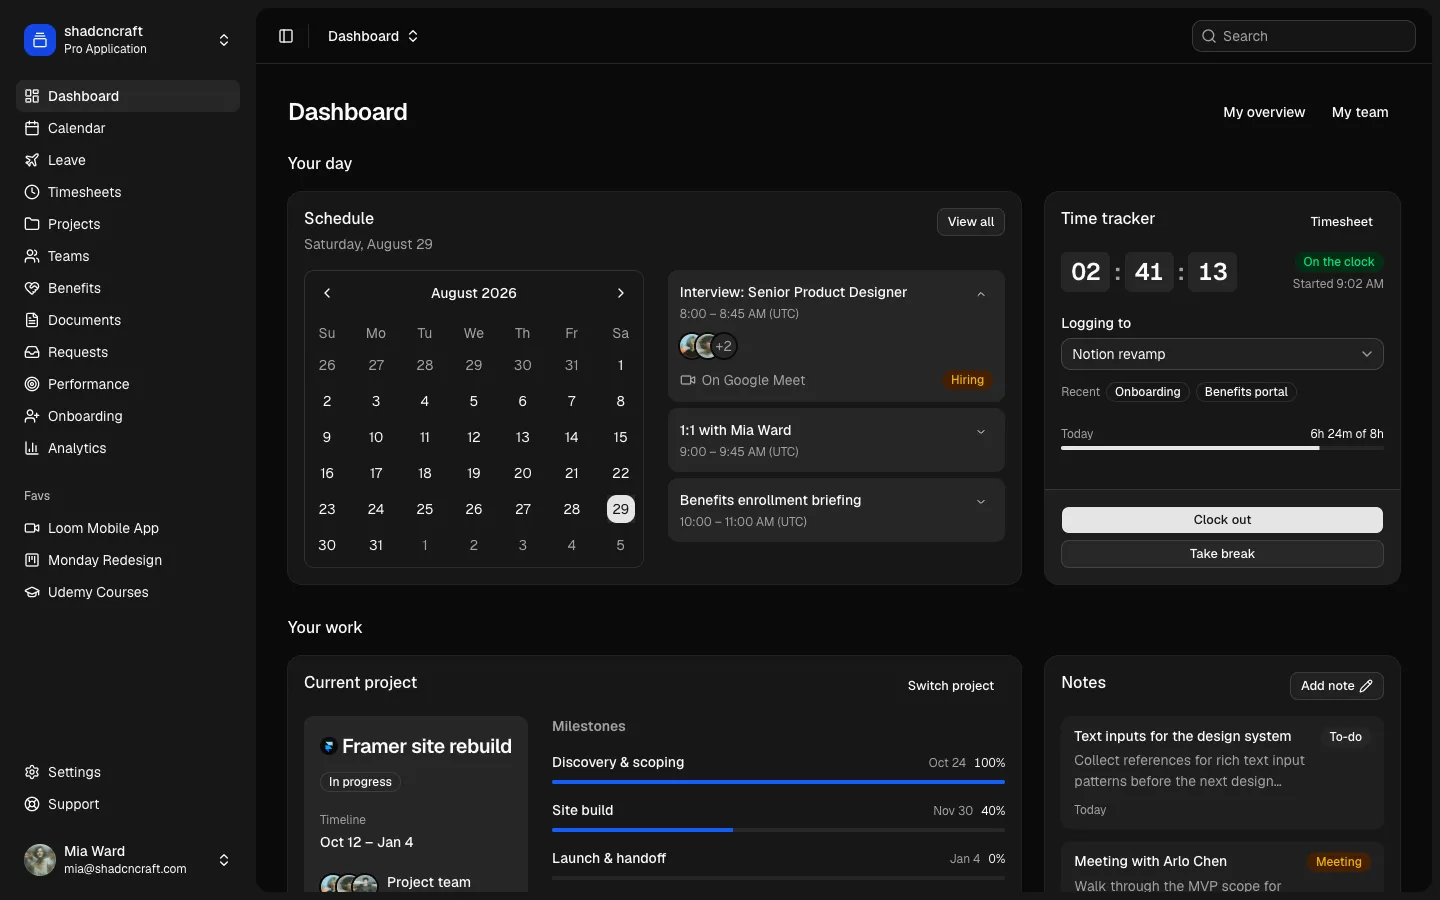Open Teams people icon in sidebar
The height and width of the screenshot is (900, 1440).
point(32,256)
